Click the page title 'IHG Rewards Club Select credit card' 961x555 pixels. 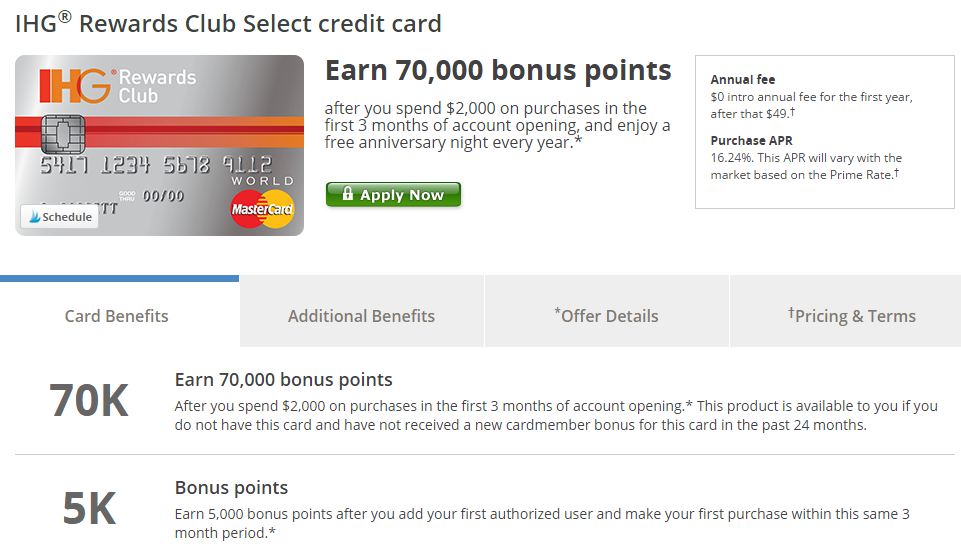tap(228, 23)
